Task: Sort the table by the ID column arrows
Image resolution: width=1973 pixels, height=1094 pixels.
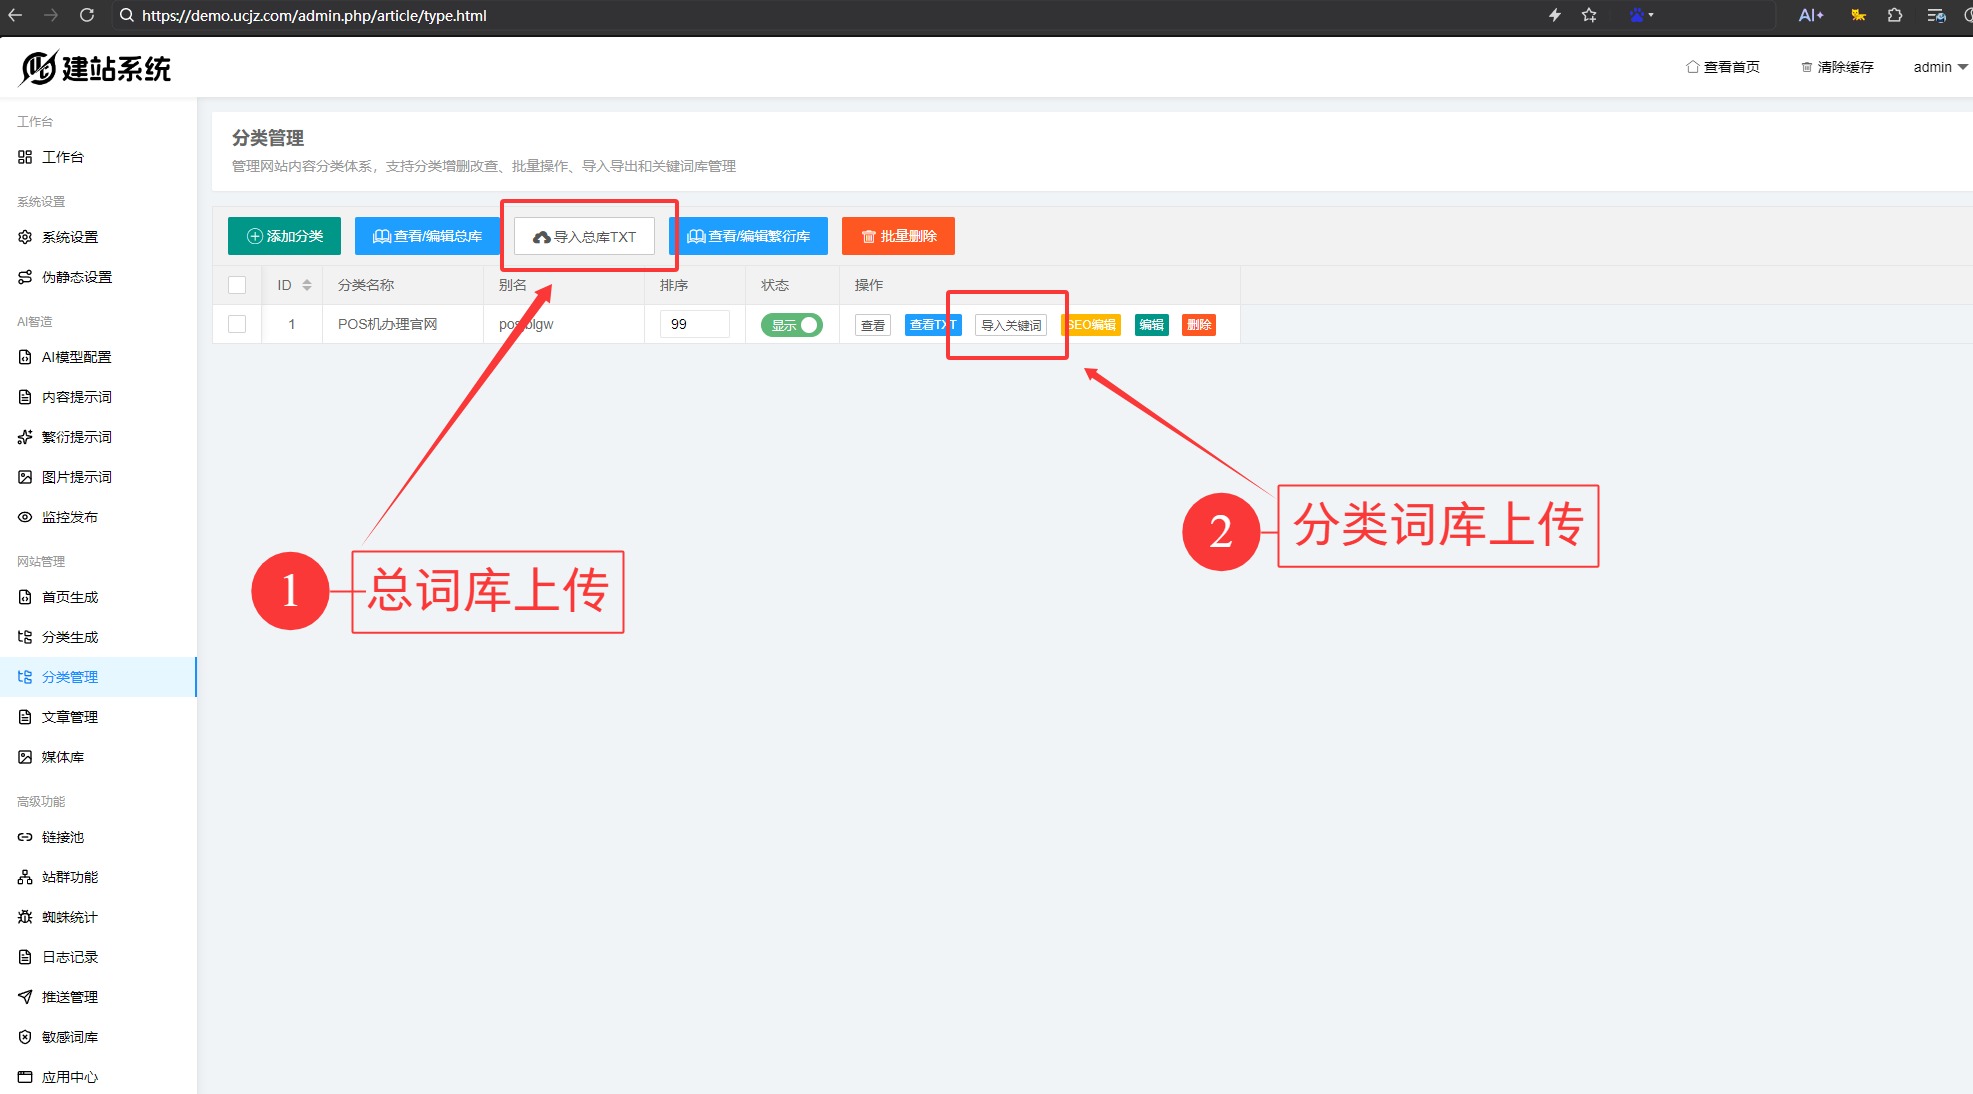Action: click(307, 284)
